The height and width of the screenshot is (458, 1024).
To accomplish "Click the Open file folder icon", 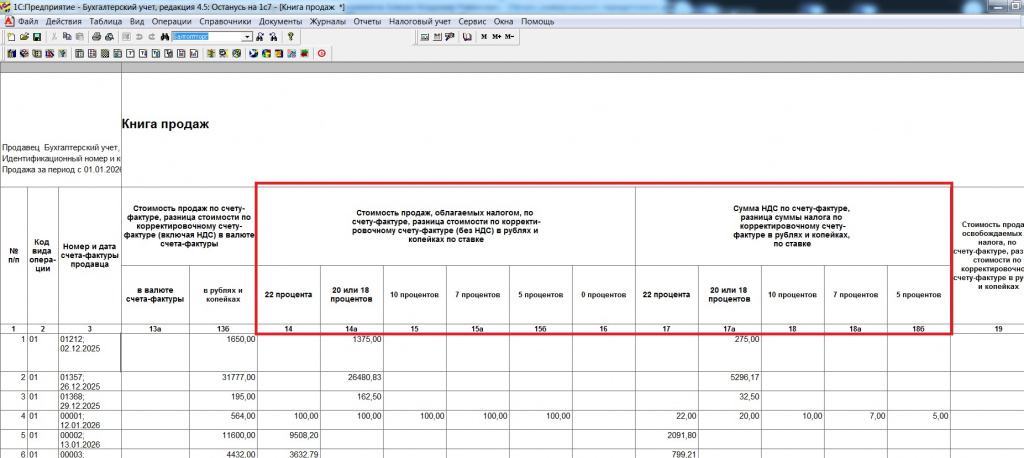I will point(24,37).
